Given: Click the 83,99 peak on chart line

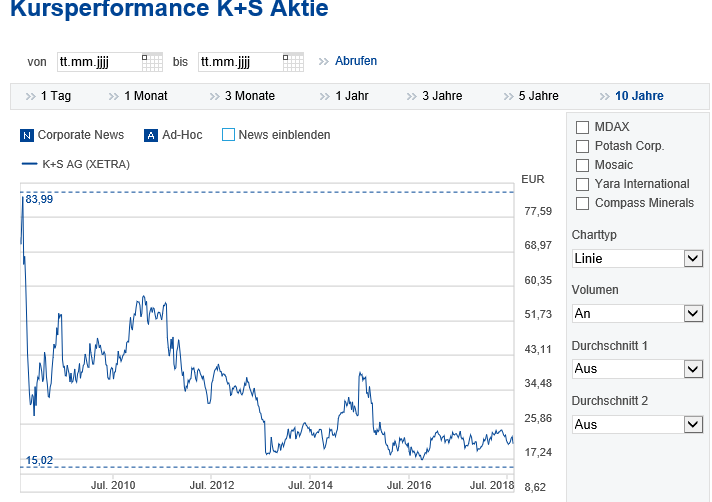Looking at the screenshot, I should click(22, 197).
